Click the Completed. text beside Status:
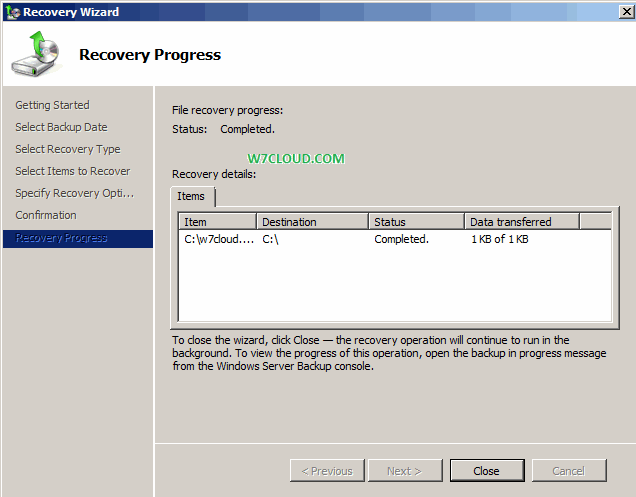Screen dimensions: 636x497 point(247,129)
